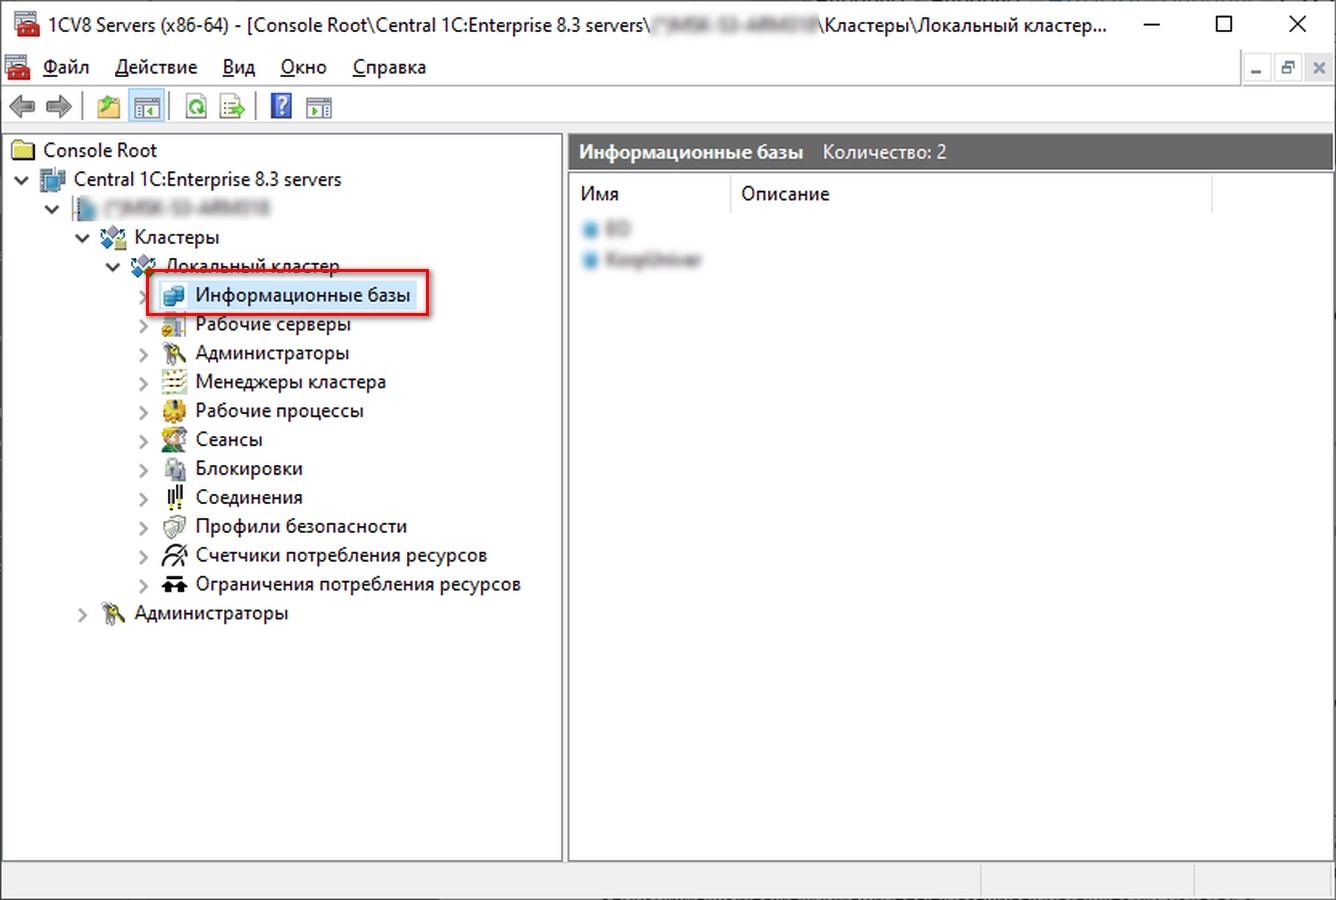The image size is (1336, 900).
Task: Refresh the view using the green refresh icon
Action: 196,106
